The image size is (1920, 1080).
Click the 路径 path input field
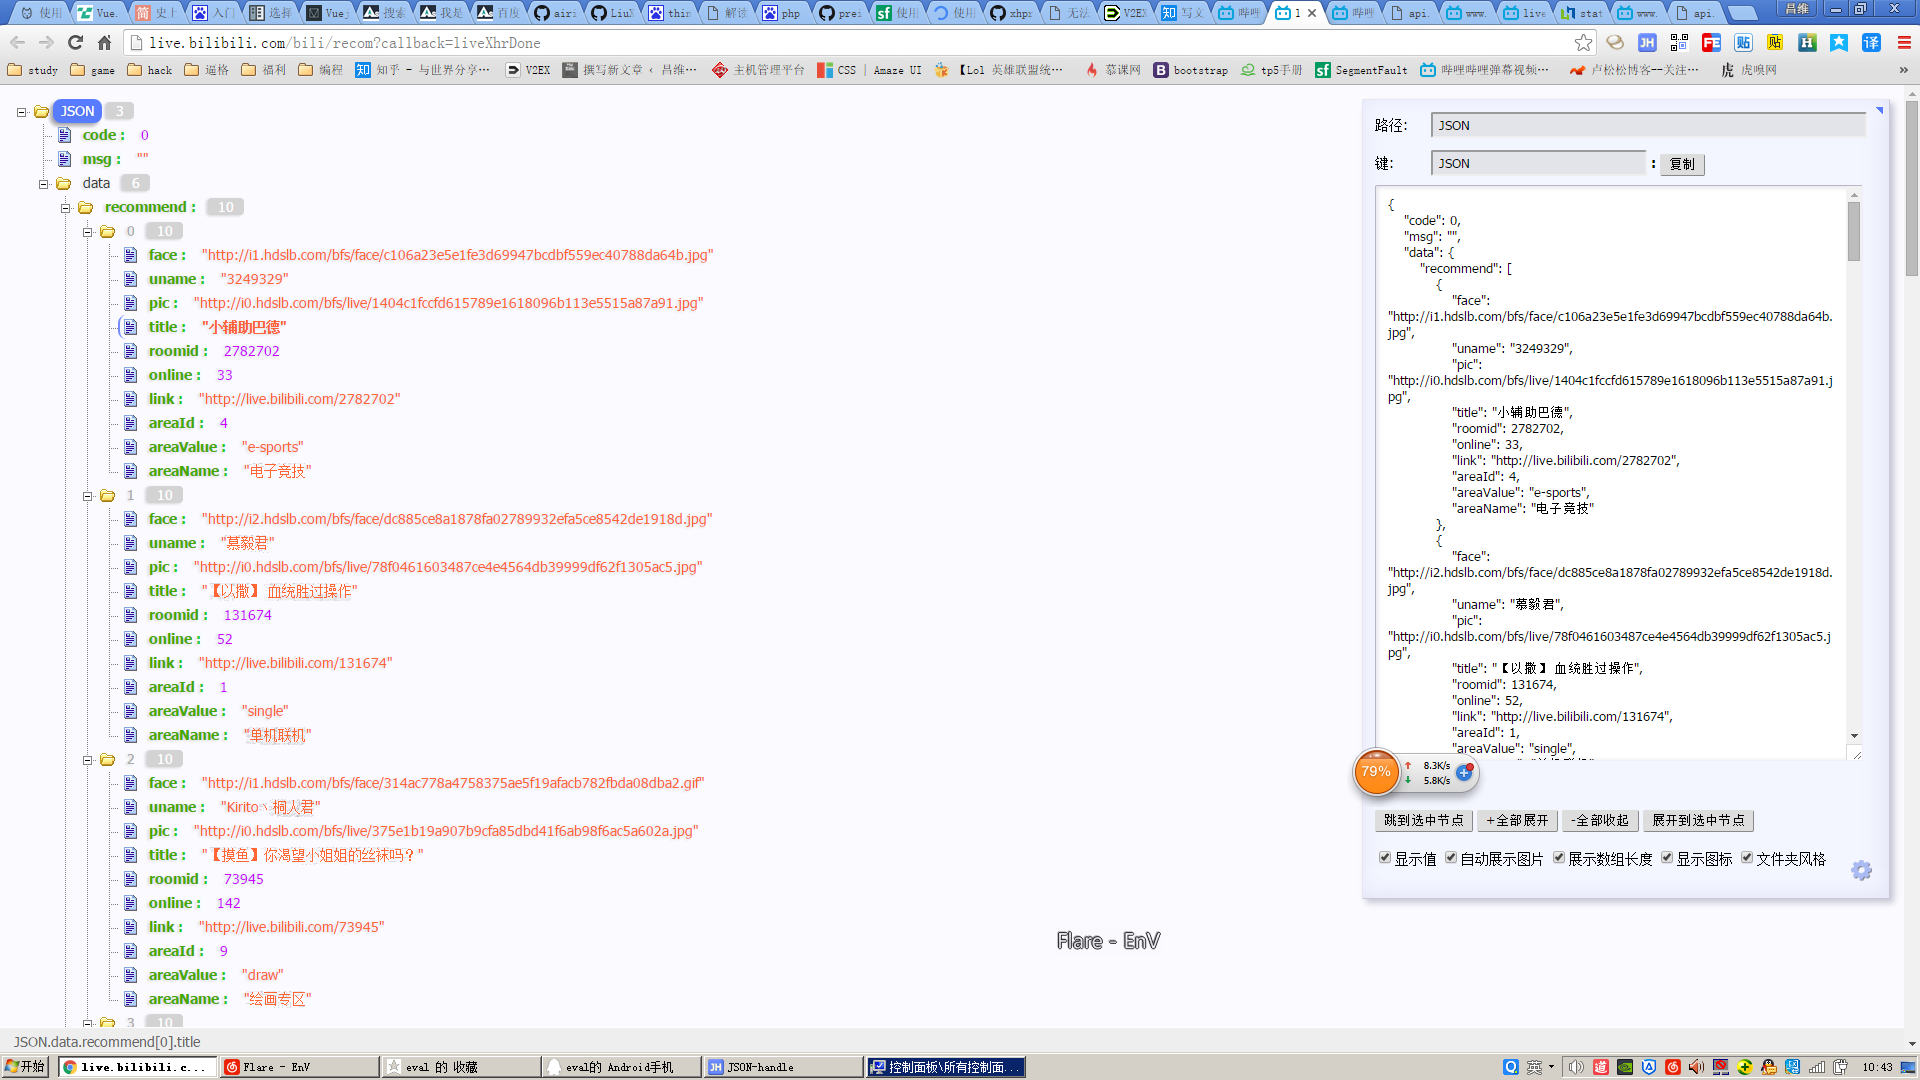click(x=1647, y=126)
